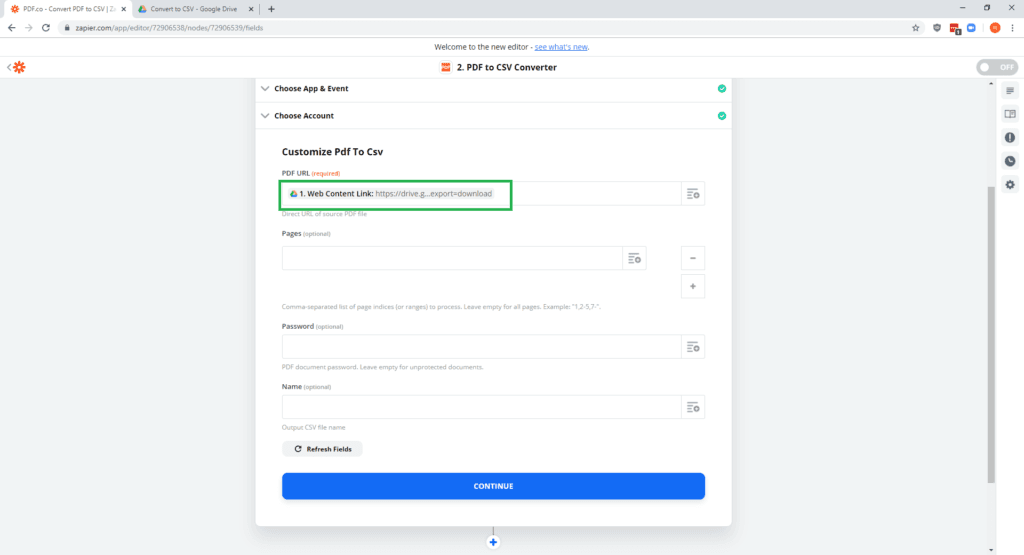Screen dimensions: 1024x555
Task: Click the Refresh Fields button
Action: tap(323, 449)
